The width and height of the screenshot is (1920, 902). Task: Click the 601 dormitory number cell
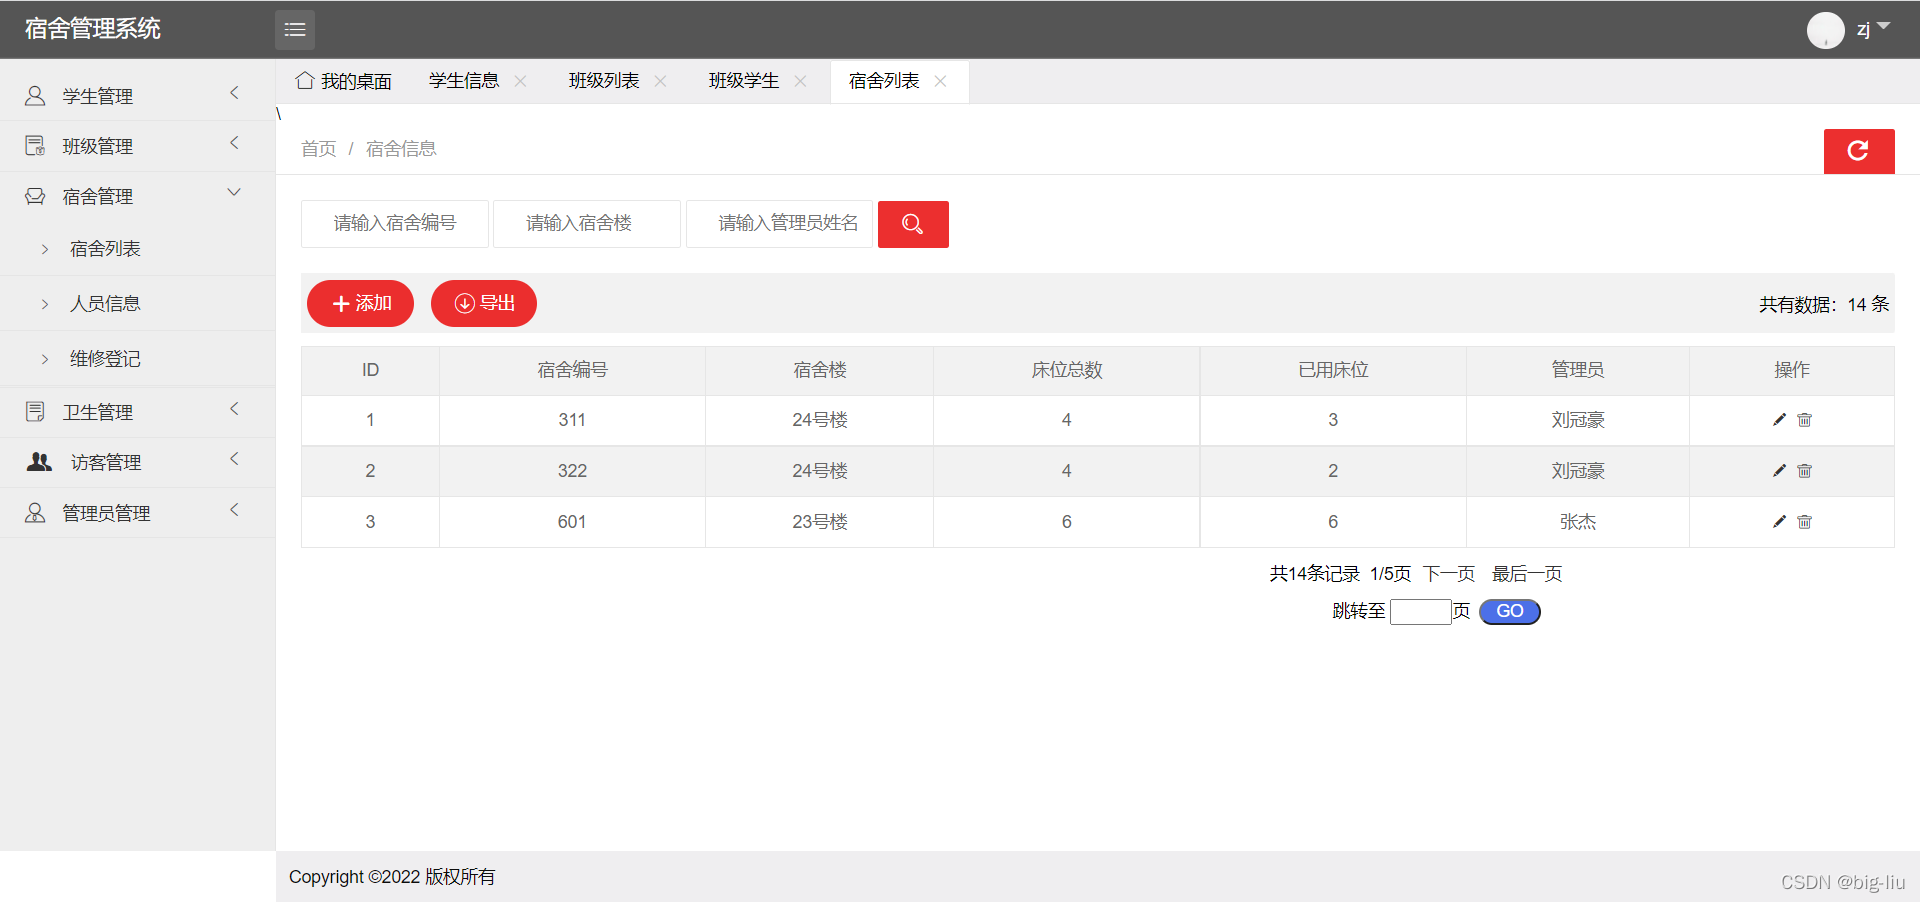[x=572, y=522]
